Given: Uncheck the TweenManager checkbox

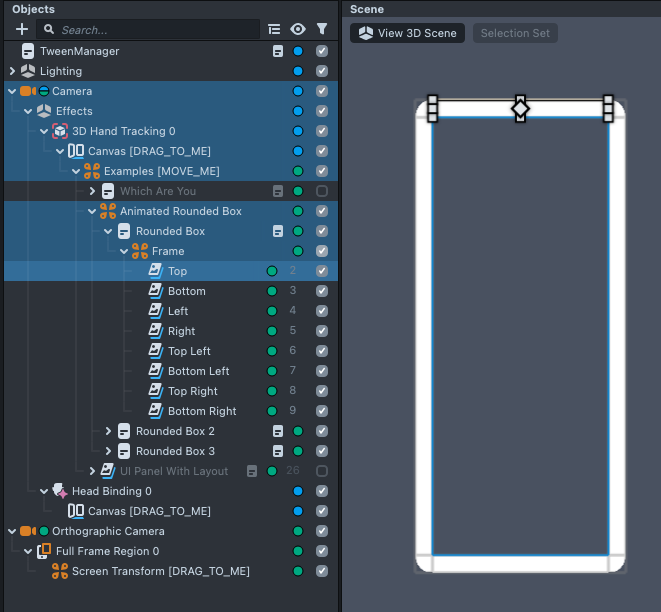Looking at the screenshot, I should tap(322, 51).
